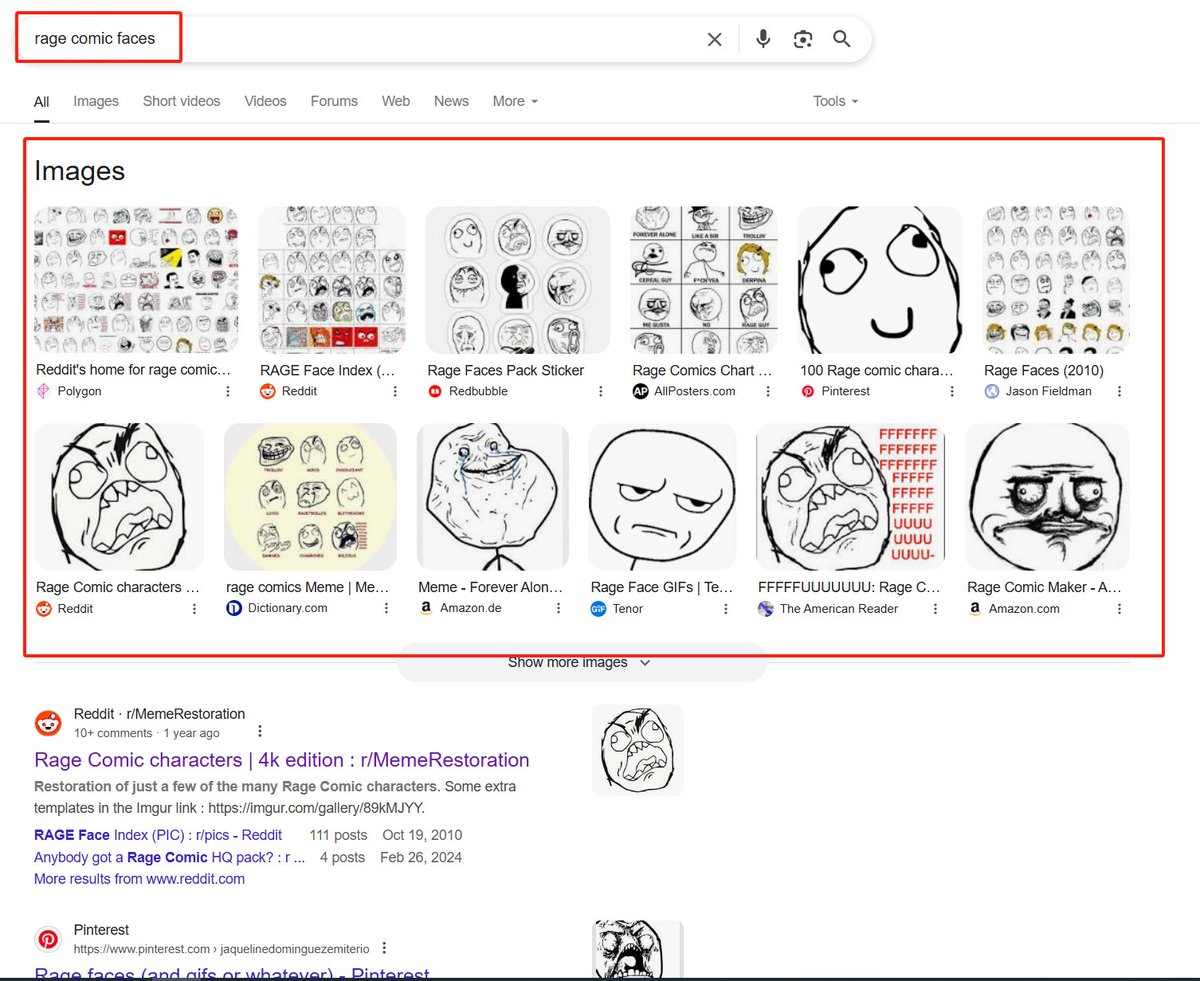Click 'Jason Fieldman' source label
The width and height of the screenshot is (1200, 981).
click(1049, 391)
